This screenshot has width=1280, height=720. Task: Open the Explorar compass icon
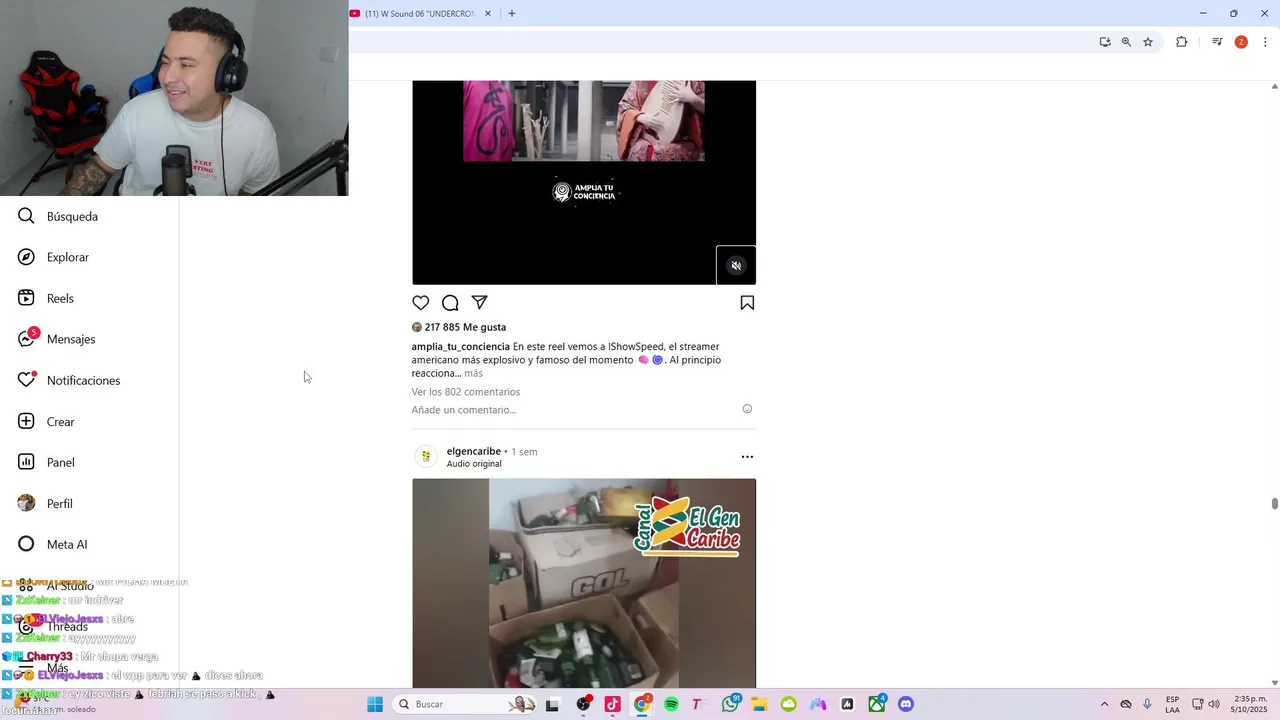26,257
